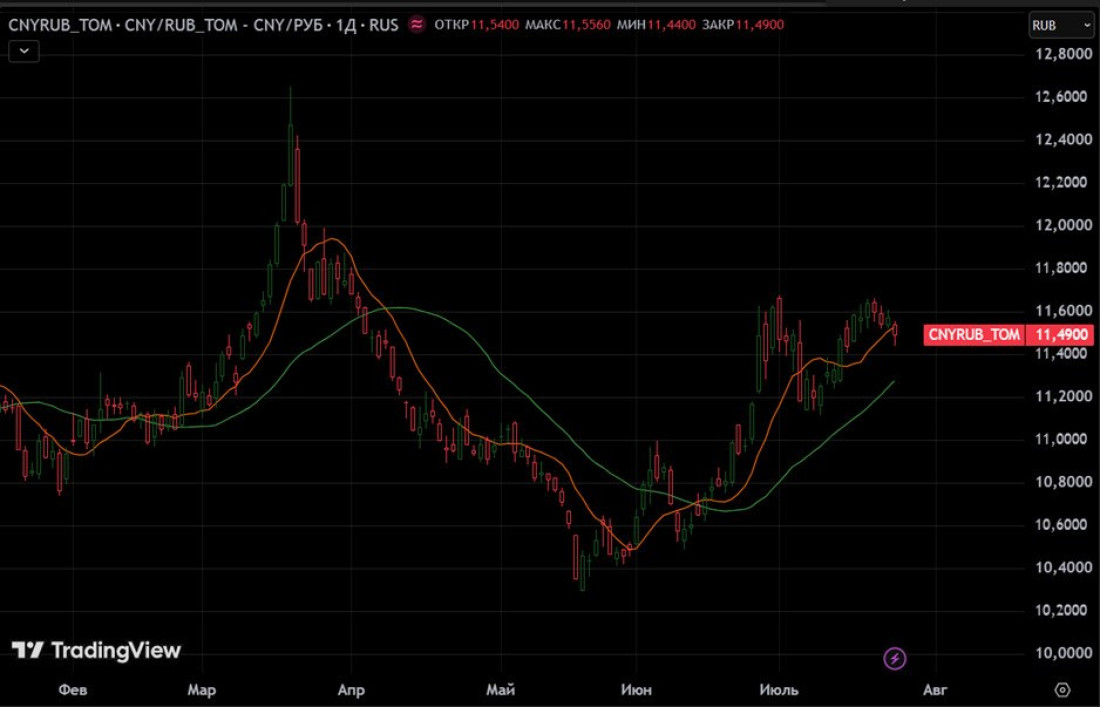Click the purple lightning bolt icon
Screen dimensions: 1100x707
[894, 659]
